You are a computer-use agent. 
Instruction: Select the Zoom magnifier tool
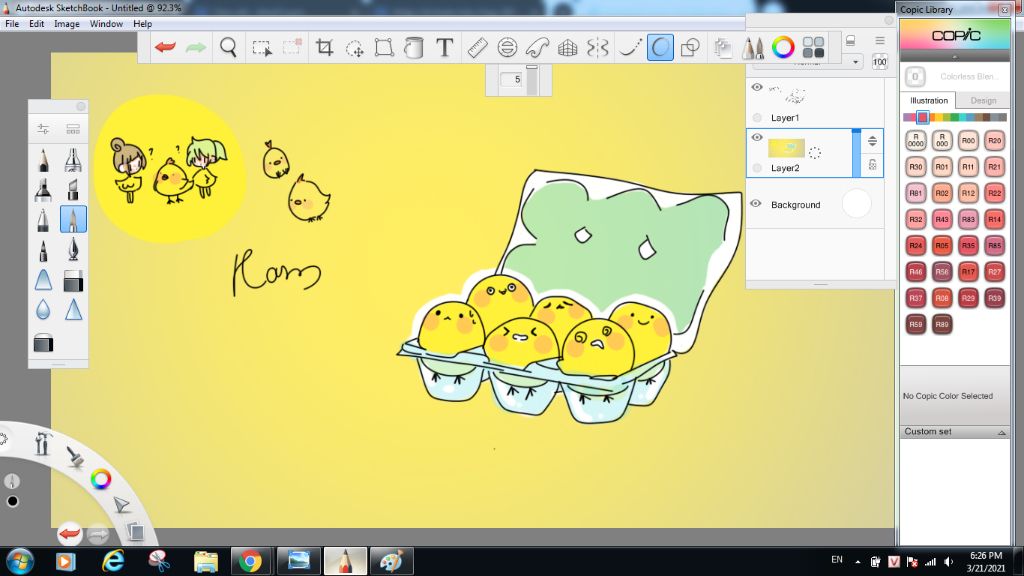click(228, 47)
